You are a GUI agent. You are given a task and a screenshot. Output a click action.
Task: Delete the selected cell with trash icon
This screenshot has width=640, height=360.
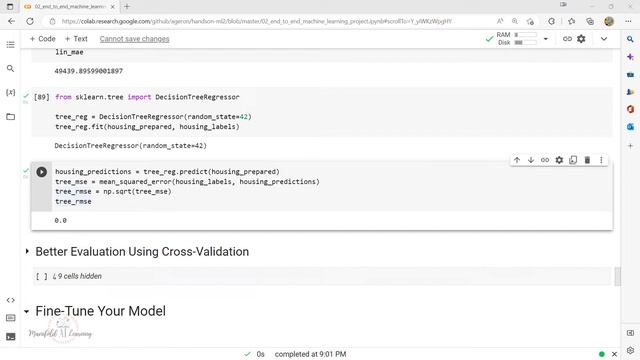pos(587,160)
